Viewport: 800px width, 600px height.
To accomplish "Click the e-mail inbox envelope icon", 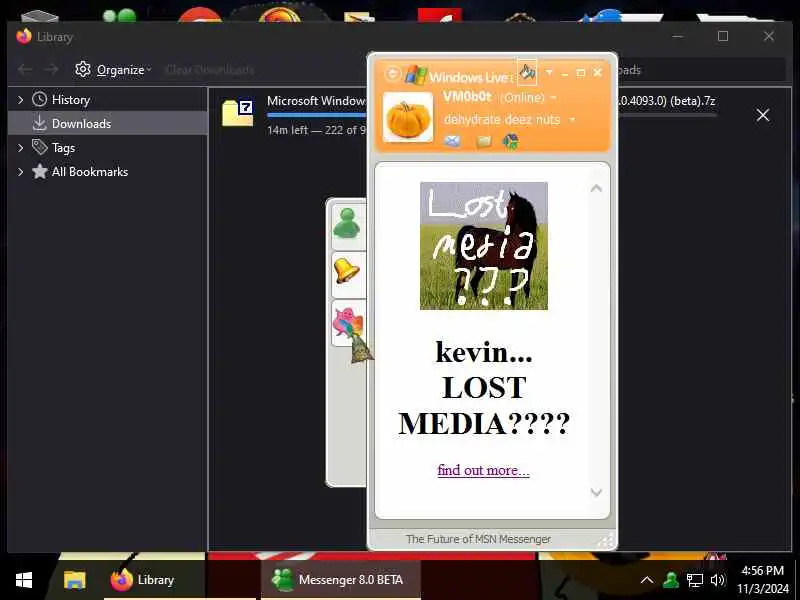I will point(452,141).
